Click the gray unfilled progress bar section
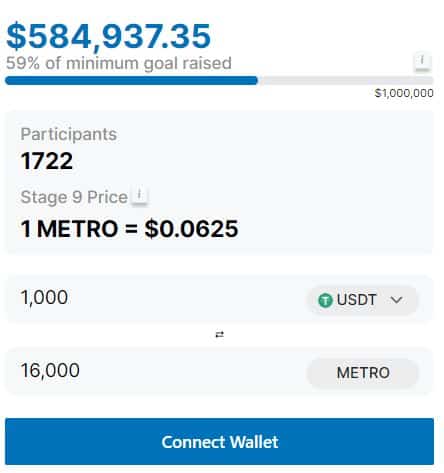444x473 pixels. pos(345,80)
